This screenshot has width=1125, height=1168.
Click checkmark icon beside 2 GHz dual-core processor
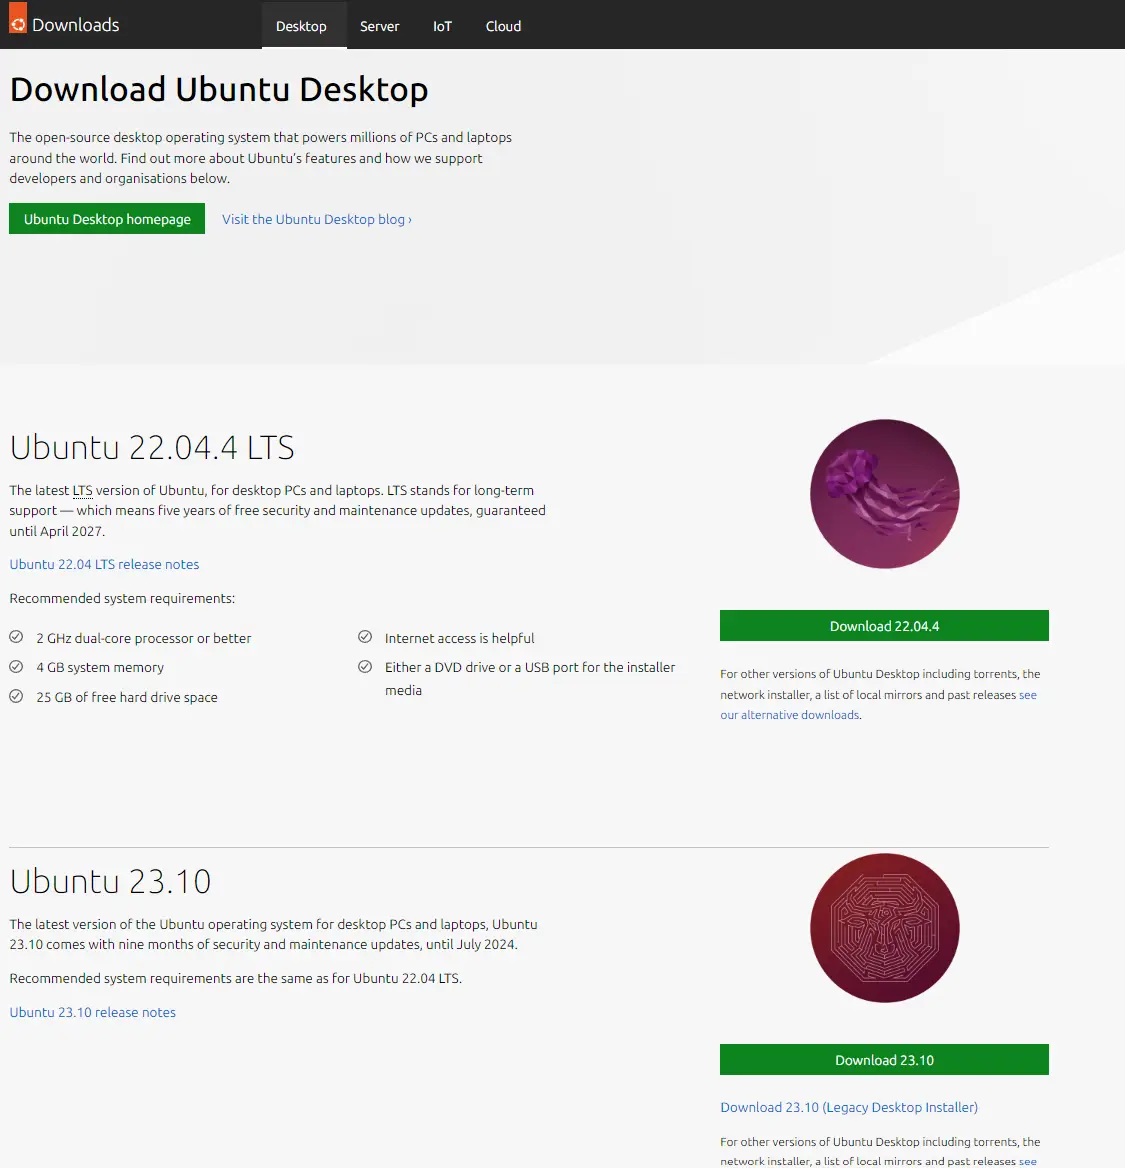tap(16, 637)
